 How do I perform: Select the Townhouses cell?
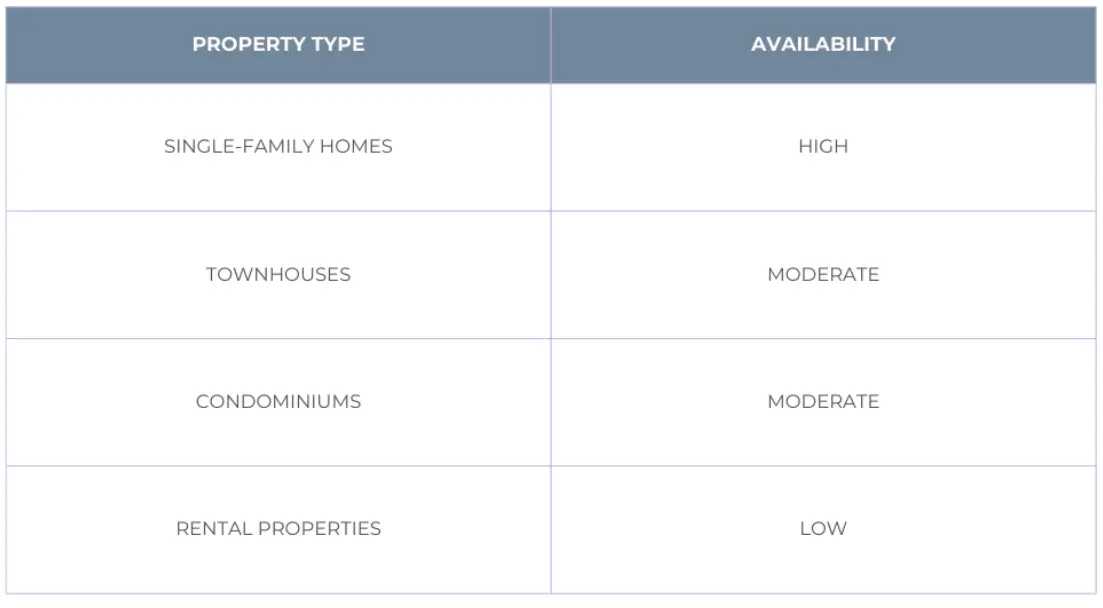278,274
